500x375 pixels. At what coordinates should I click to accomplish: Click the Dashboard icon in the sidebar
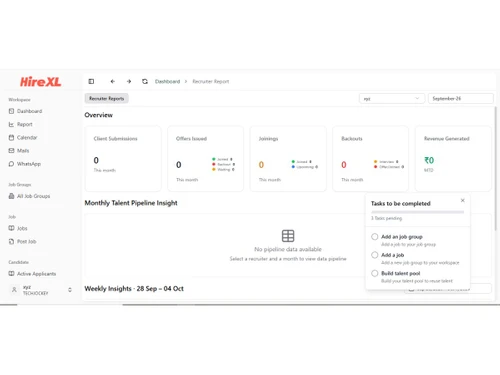[x=11, y=111]
